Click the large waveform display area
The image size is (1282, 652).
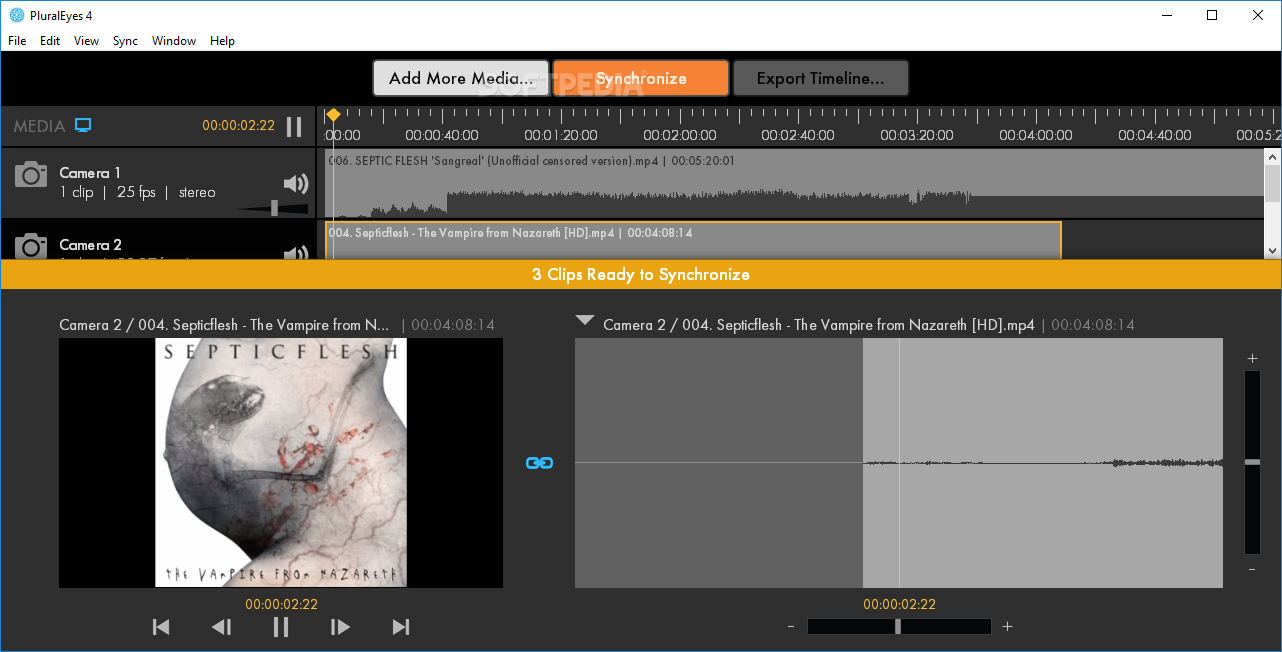point(899,463)
